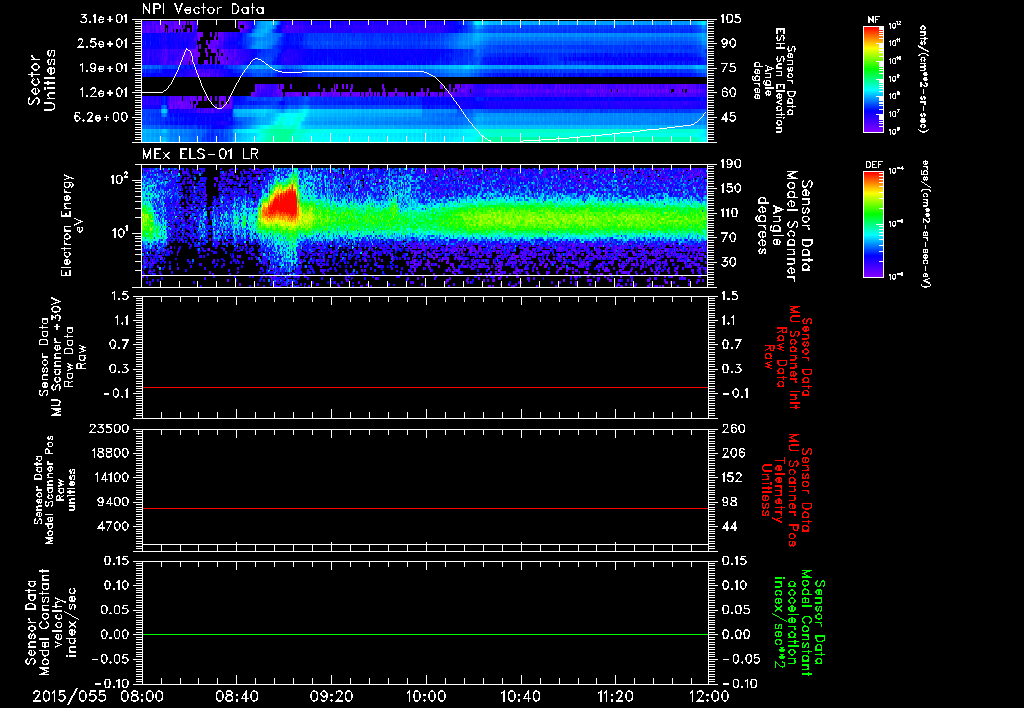Click the white sun elevation curve peak

coord(188,50)
